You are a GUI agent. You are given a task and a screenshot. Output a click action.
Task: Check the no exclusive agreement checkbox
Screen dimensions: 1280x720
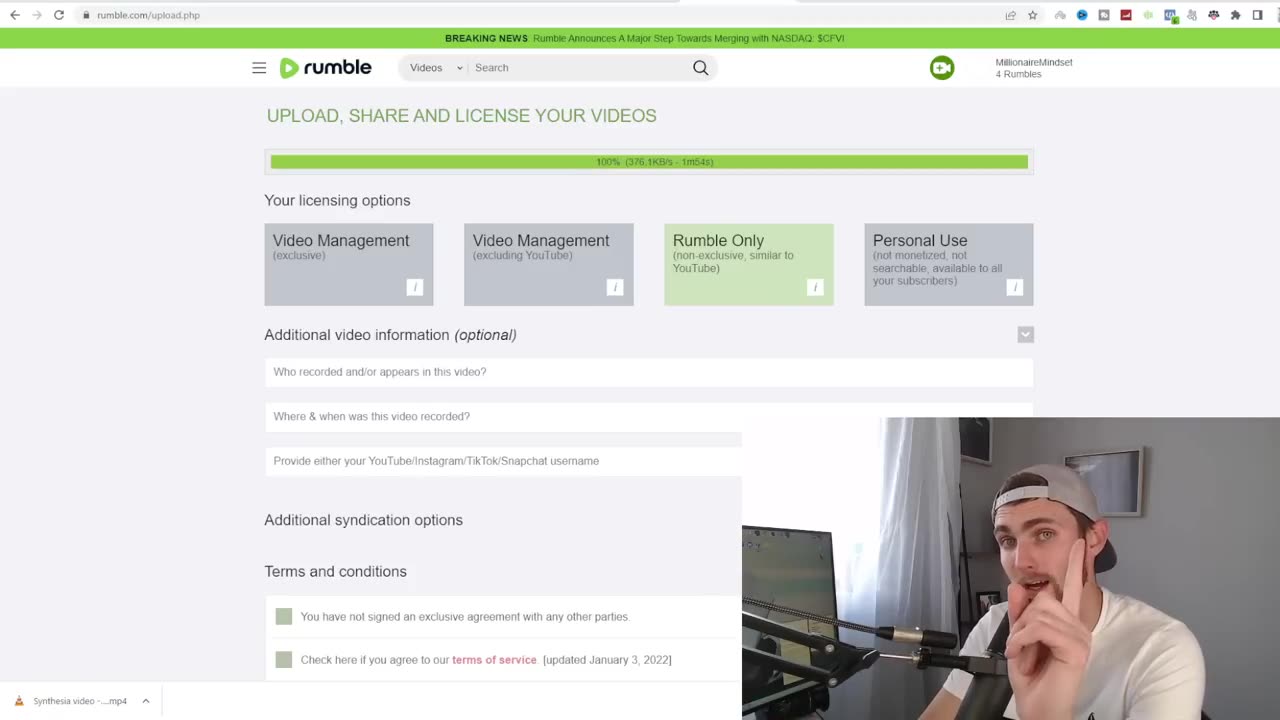point(284,617)
